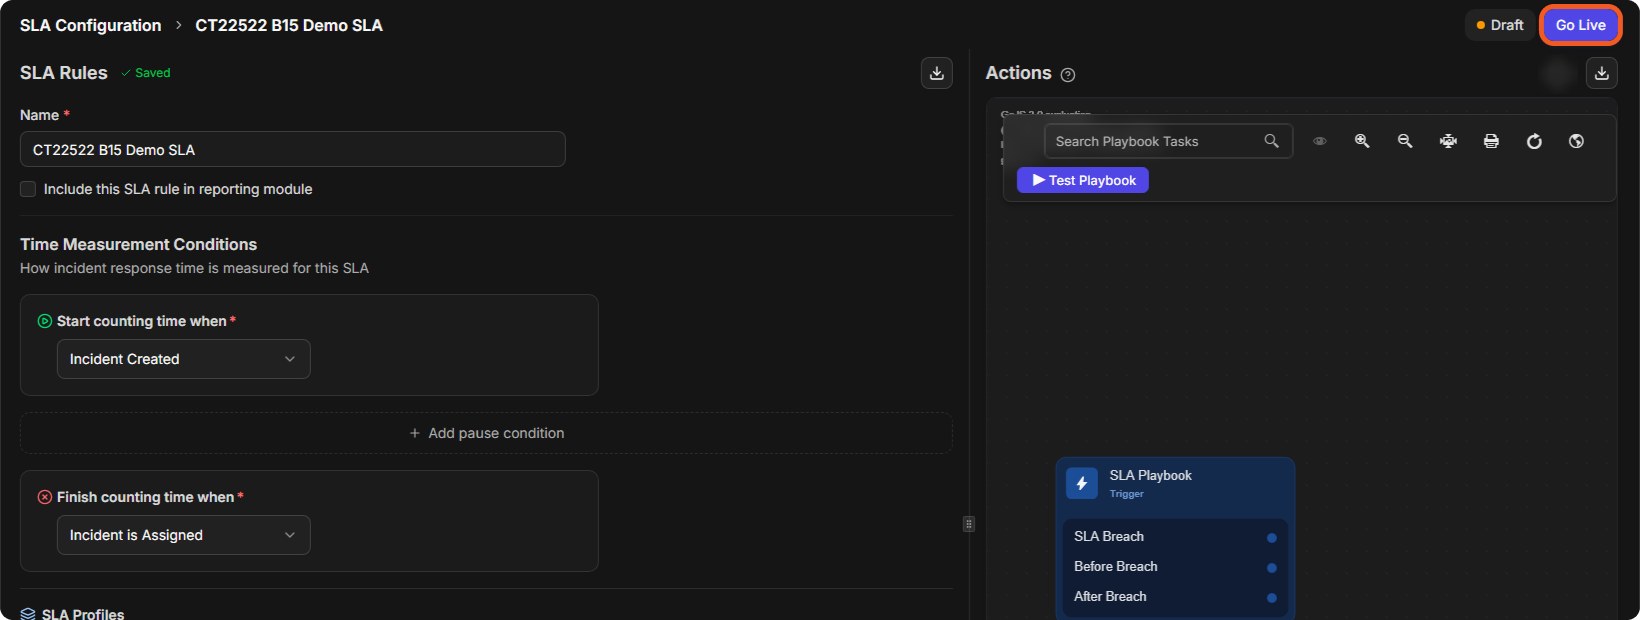Download the Actions playbook
1640x620 pixels.
coord(1602,73)
